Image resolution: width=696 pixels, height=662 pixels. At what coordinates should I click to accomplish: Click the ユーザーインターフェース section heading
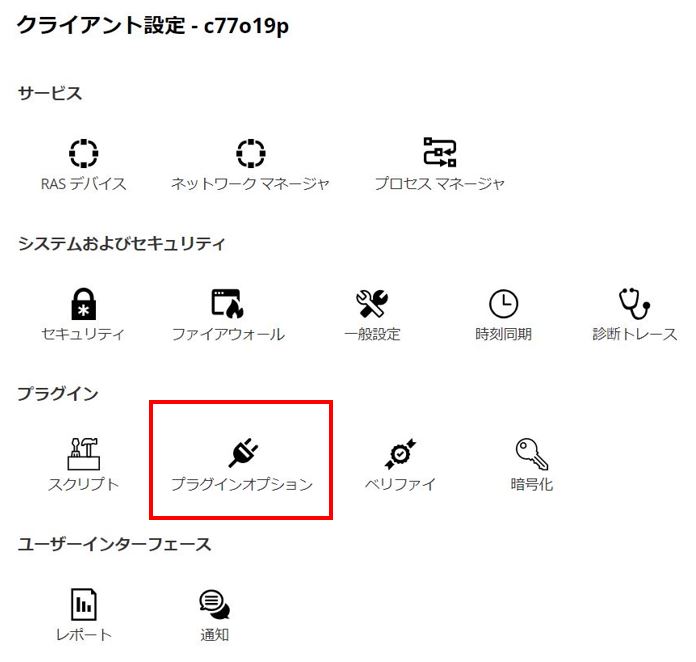coord(115,544)
